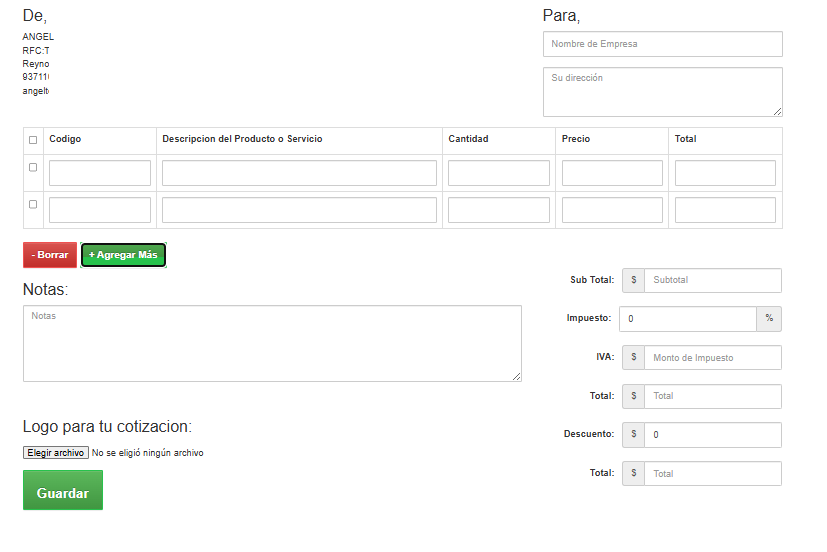
Task: Select the first row Cantidad field
Action: click(498, 173)
